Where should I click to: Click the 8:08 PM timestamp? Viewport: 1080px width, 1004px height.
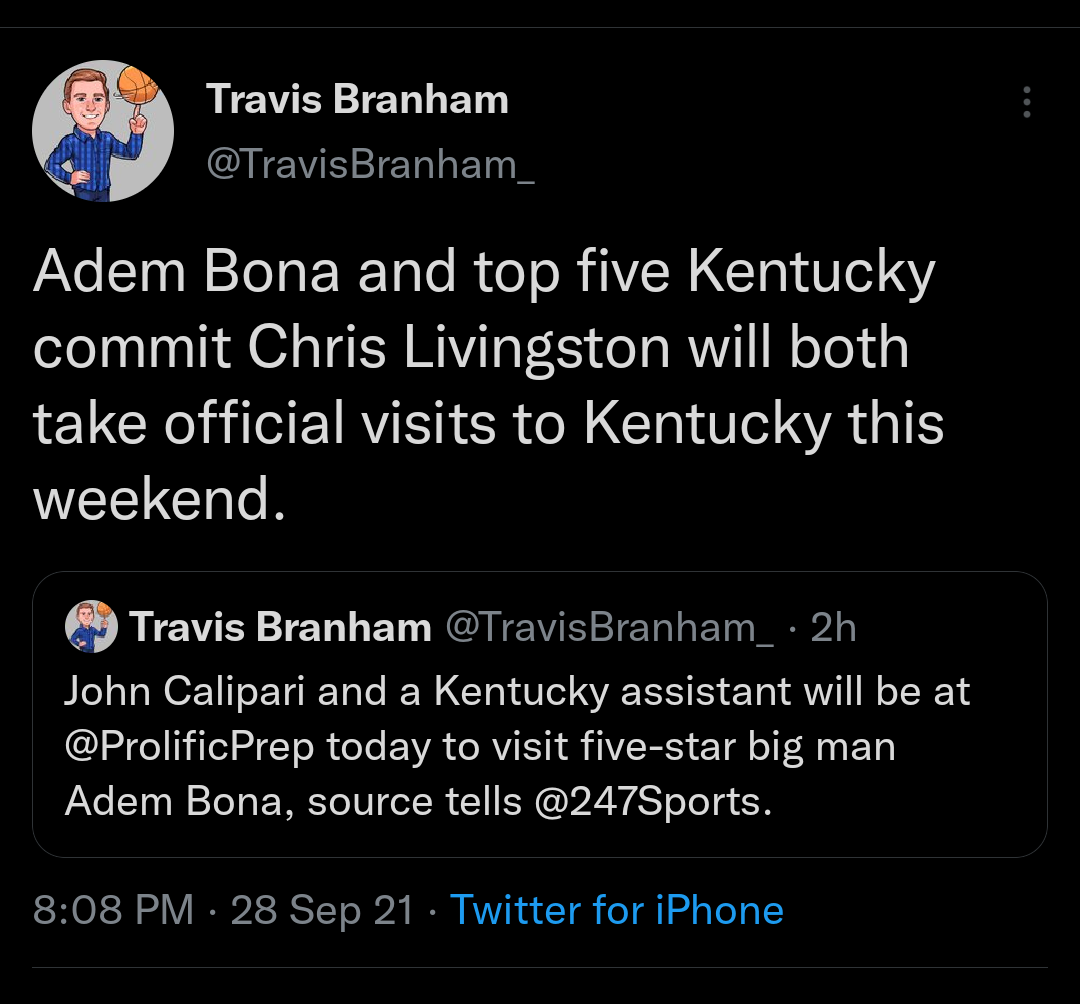(113, 910)
